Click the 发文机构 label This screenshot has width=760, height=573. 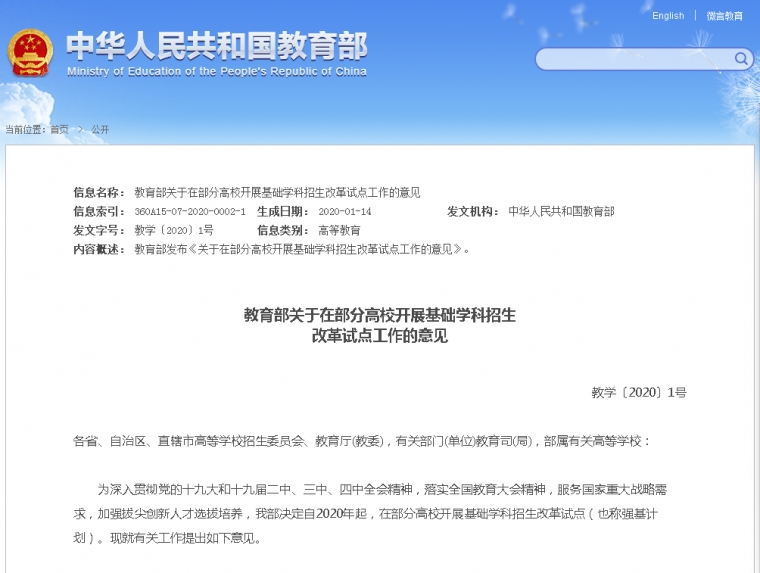pyautogui.click(x=473, y=211)
